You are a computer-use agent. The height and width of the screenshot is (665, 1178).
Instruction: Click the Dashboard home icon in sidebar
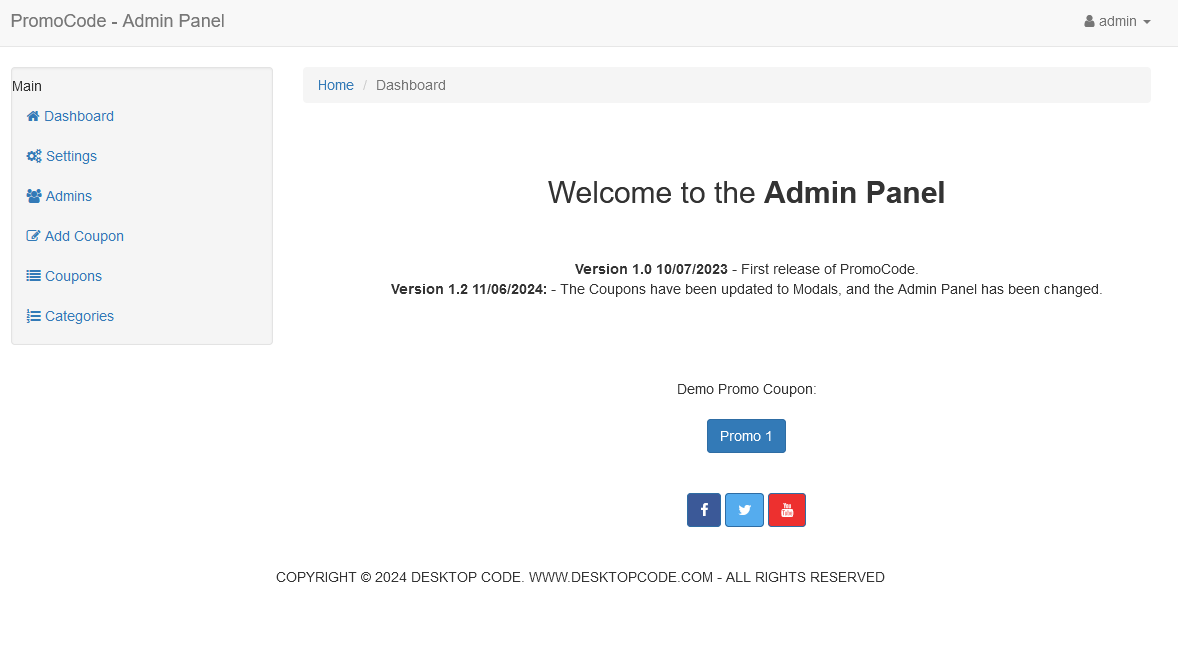pos(33,116)
